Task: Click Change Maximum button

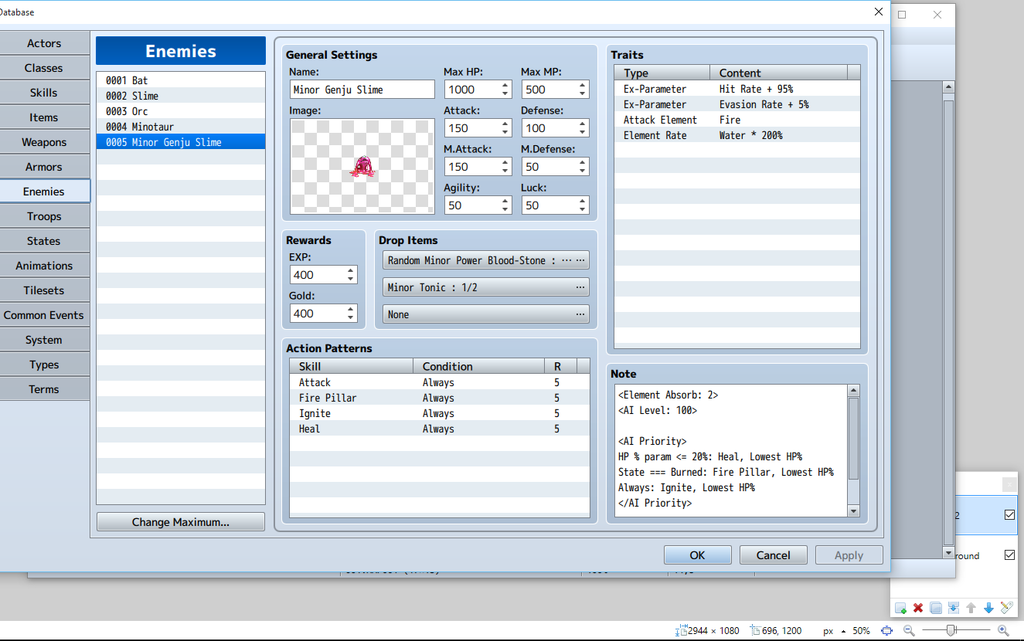Action: click(181, 522)
